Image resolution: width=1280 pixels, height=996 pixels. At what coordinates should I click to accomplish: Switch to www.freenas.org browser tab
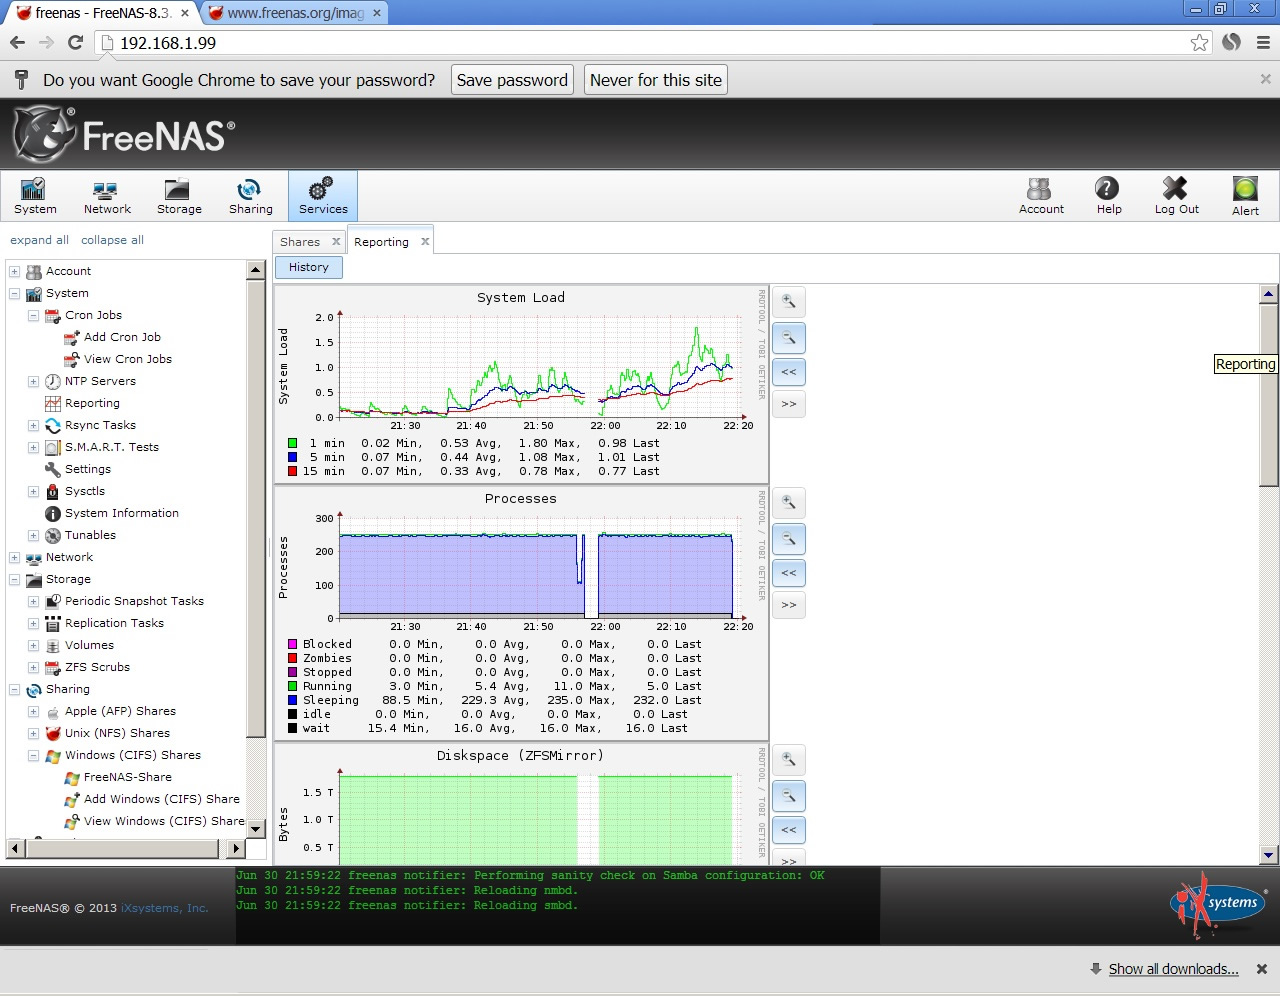tap(295, 13)
